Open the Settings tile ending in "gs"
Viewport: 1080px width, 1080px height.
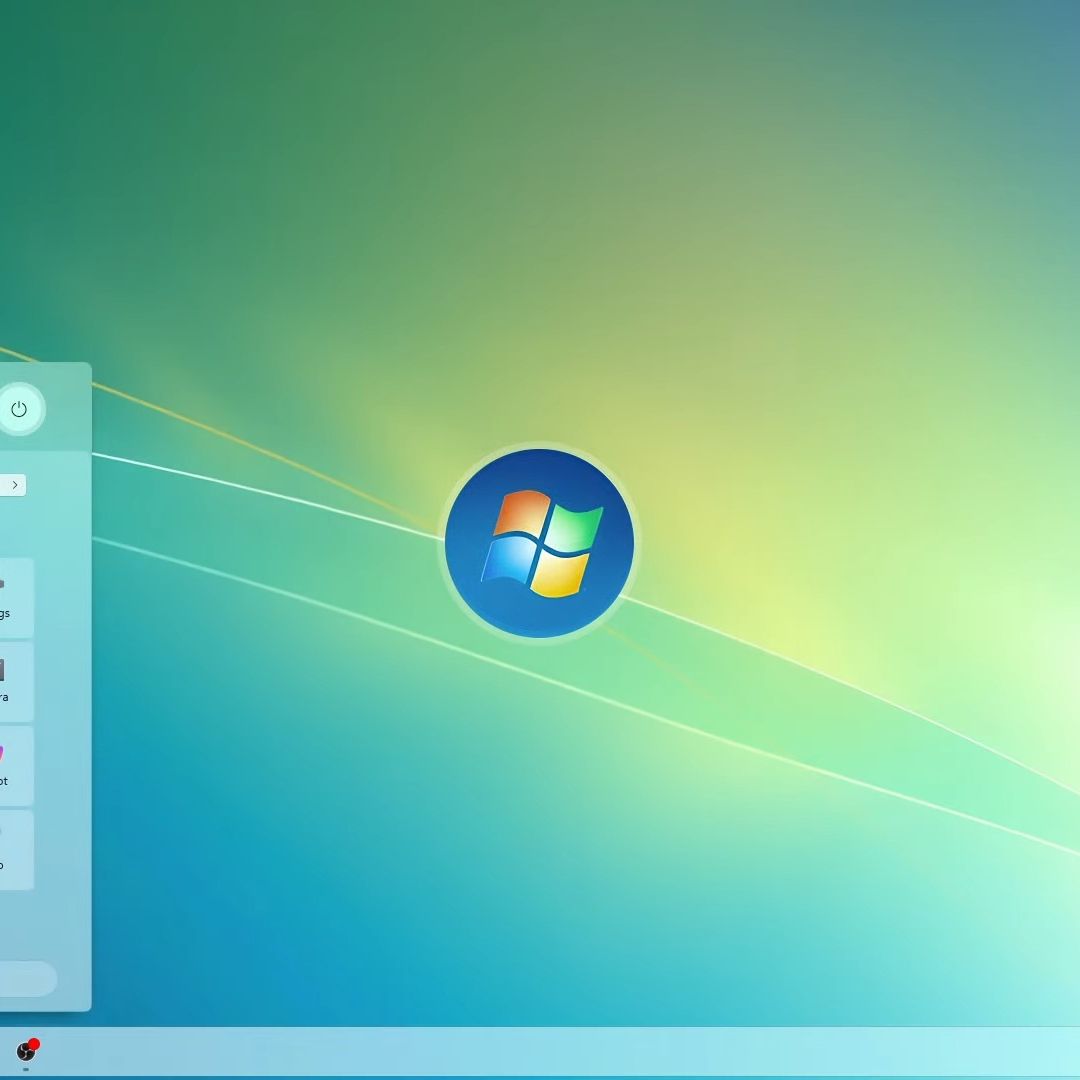[16, 598]
